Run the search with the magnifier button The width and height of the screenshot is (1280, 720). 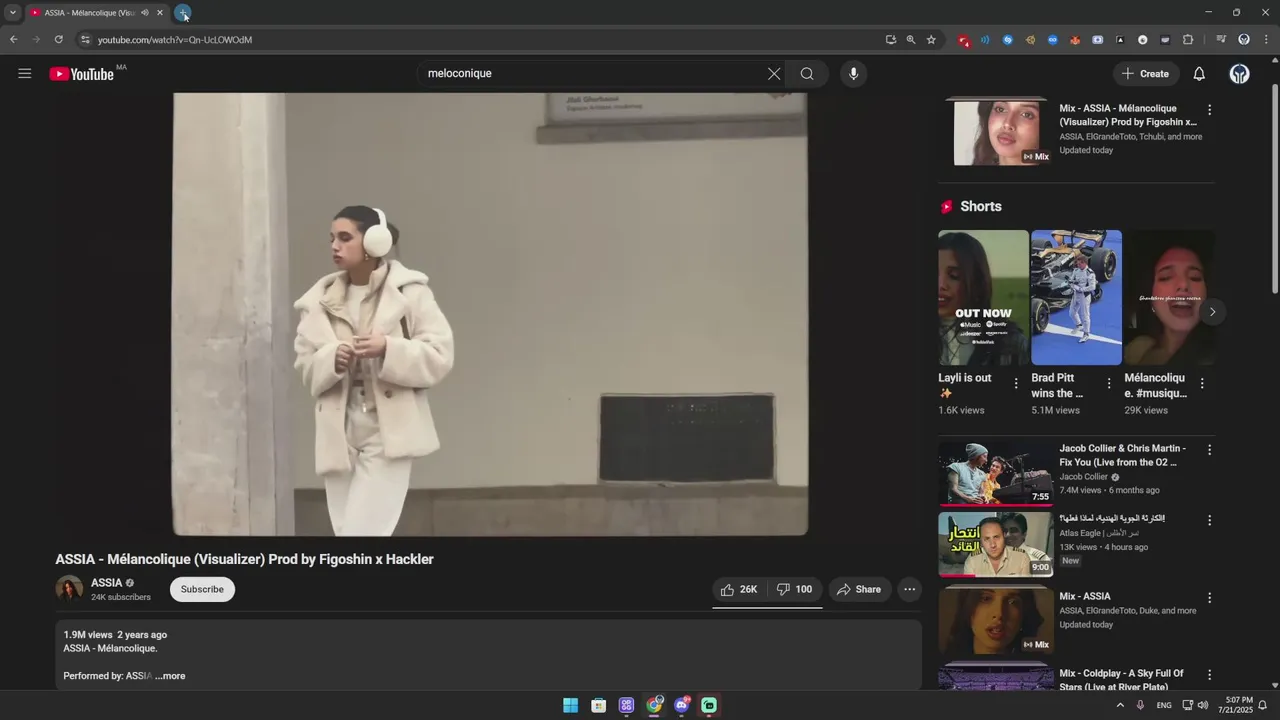(807, 74)
